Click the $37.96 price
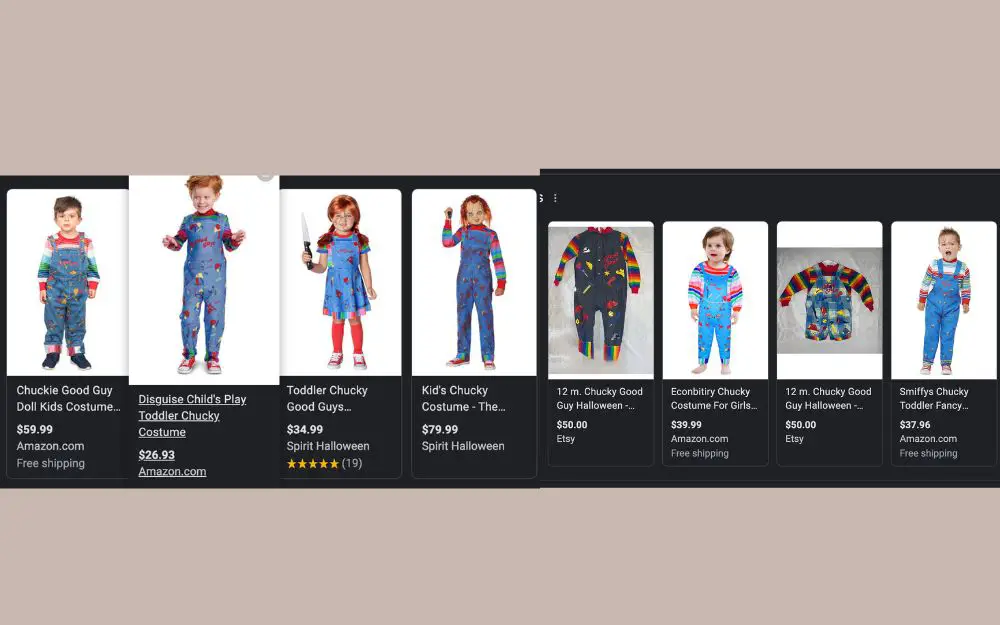1000x625 pixels. click(915, 425)
